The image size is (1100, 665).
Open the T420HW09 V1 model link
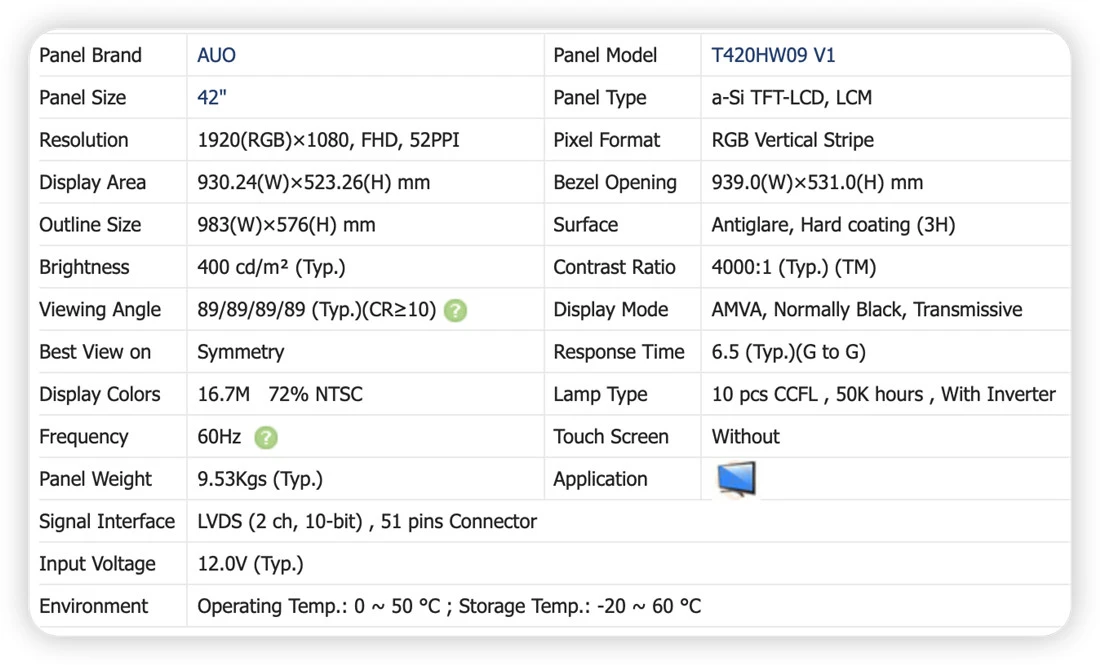pyautogui.click(x=773, y=55)
